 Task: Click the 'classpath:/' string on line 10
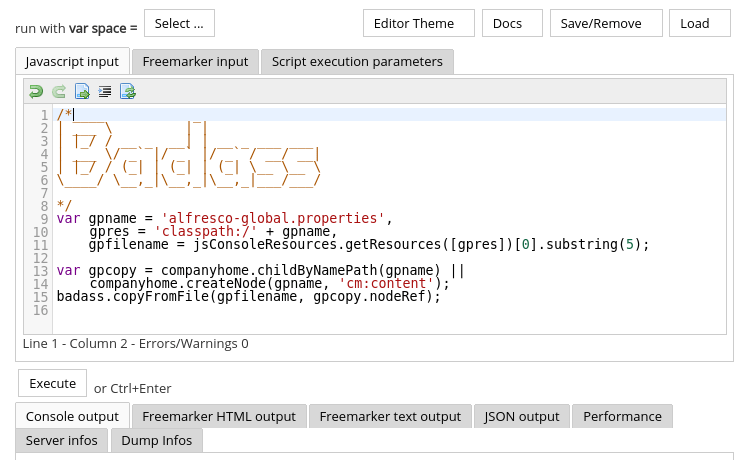click(x=205, y=231)
